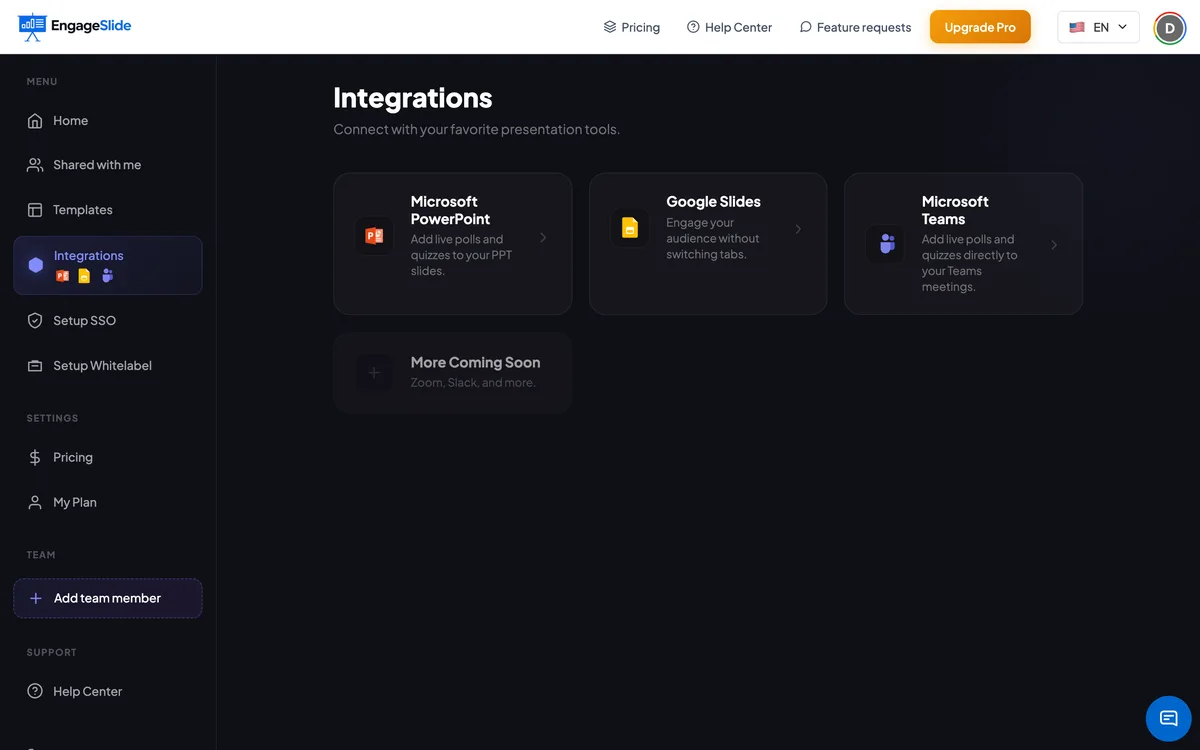Screen dimensions: 1200x750
Task: Open My Plan
Action: click(108, 502)
